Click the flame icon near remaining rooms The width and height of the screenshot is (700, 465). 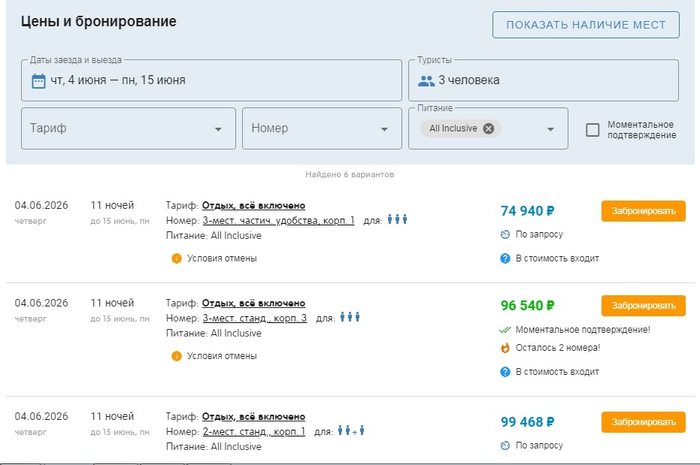point(505,348)
